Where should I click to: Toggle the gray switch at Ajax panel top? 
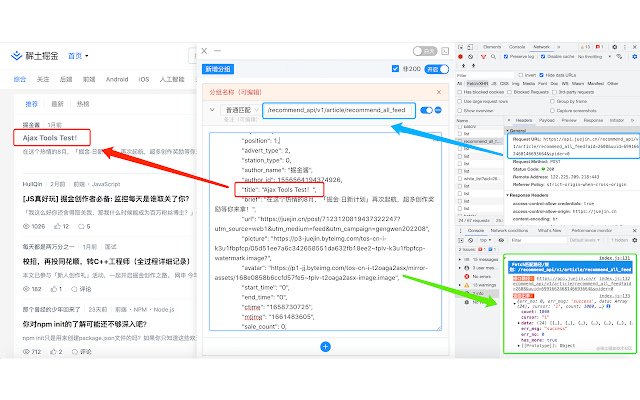click(x=424, y=51)
